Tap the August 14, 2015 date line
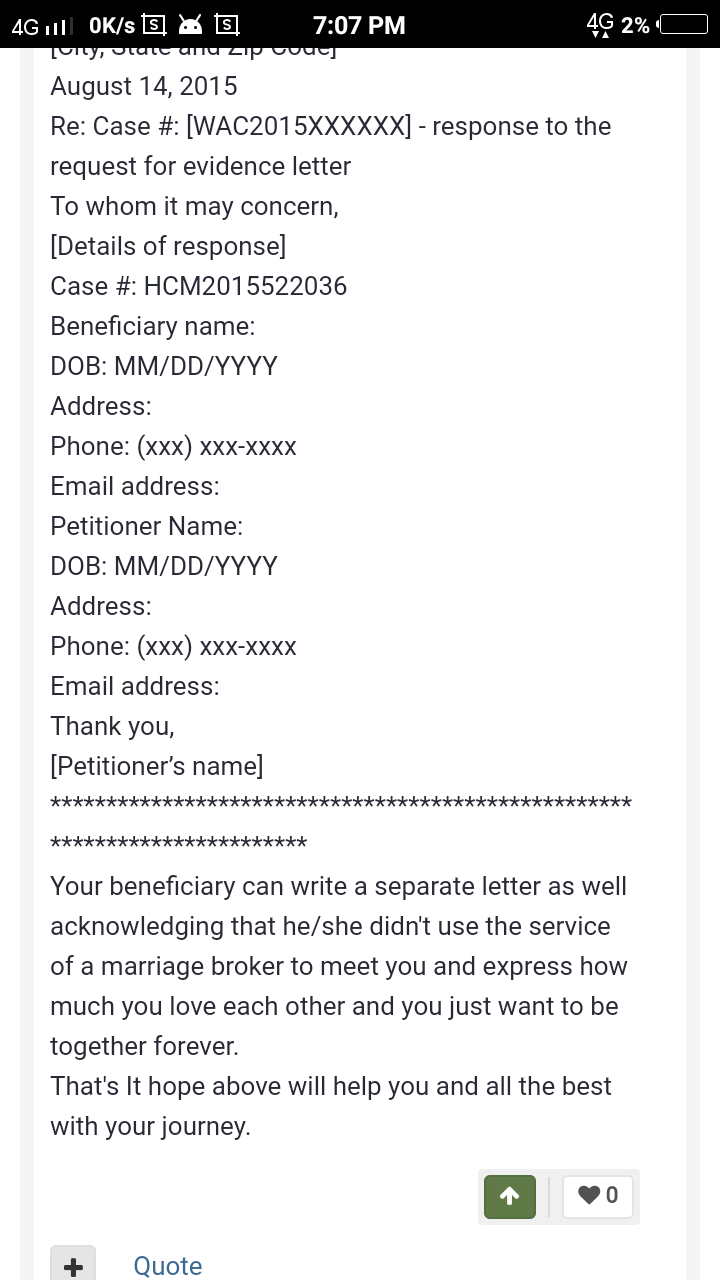This screenshot has width=720, height=1280. [144, 86]
